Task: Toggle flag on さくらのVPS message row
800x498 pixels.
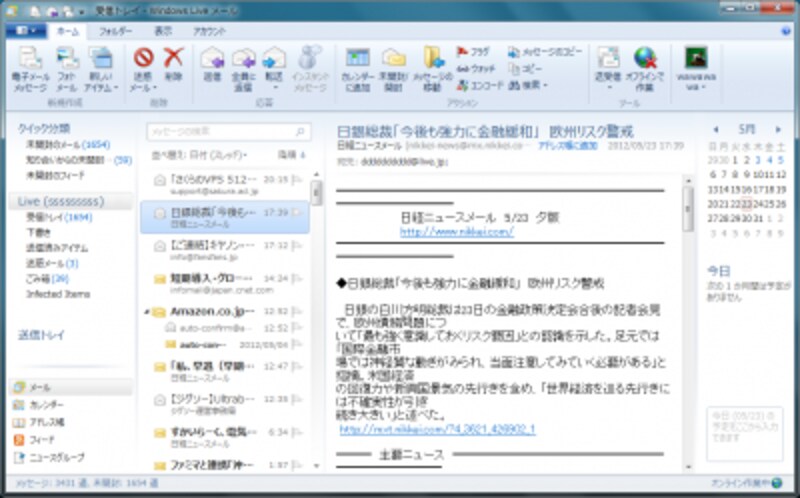Action: [297, 180]
